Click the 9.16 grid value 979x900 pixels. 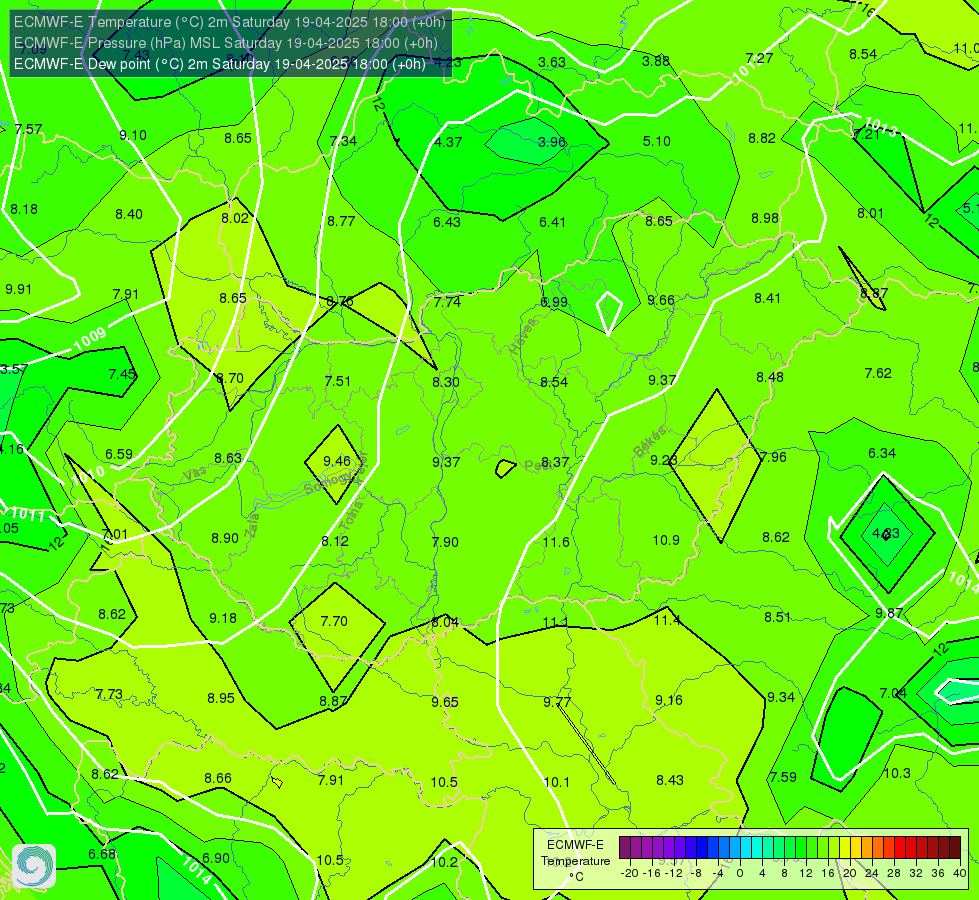669,700
